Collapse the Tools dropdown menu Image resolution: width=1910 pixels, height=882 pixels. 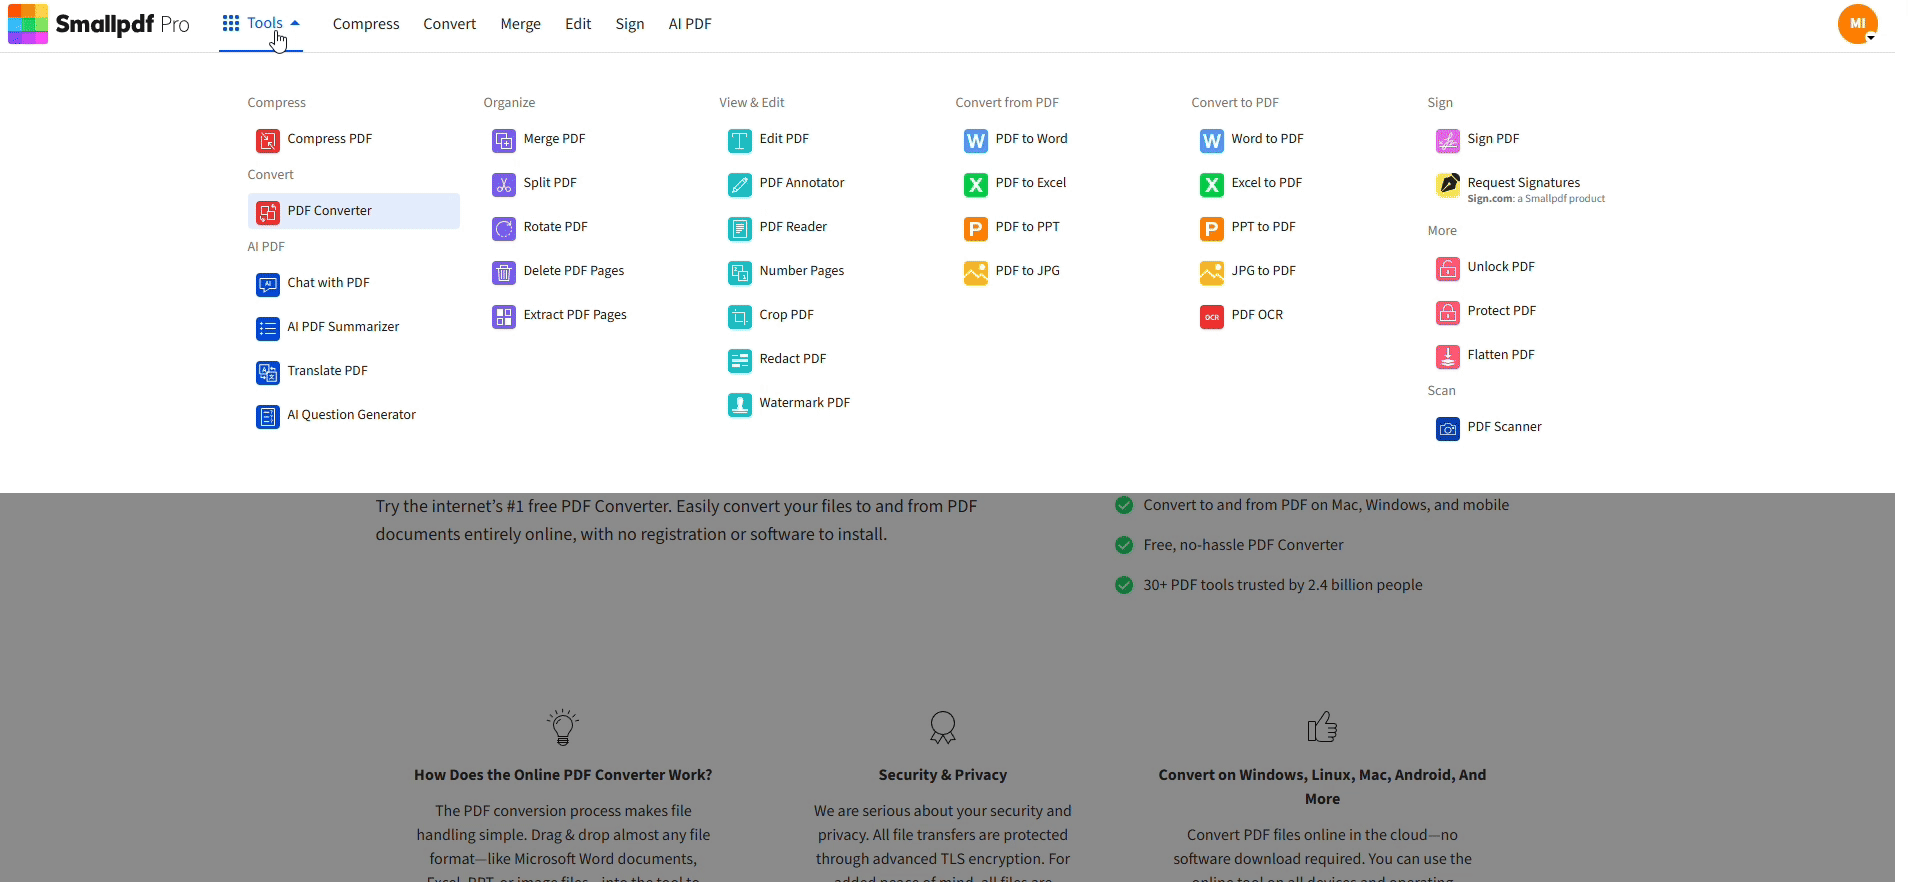[x=261, y=23]
